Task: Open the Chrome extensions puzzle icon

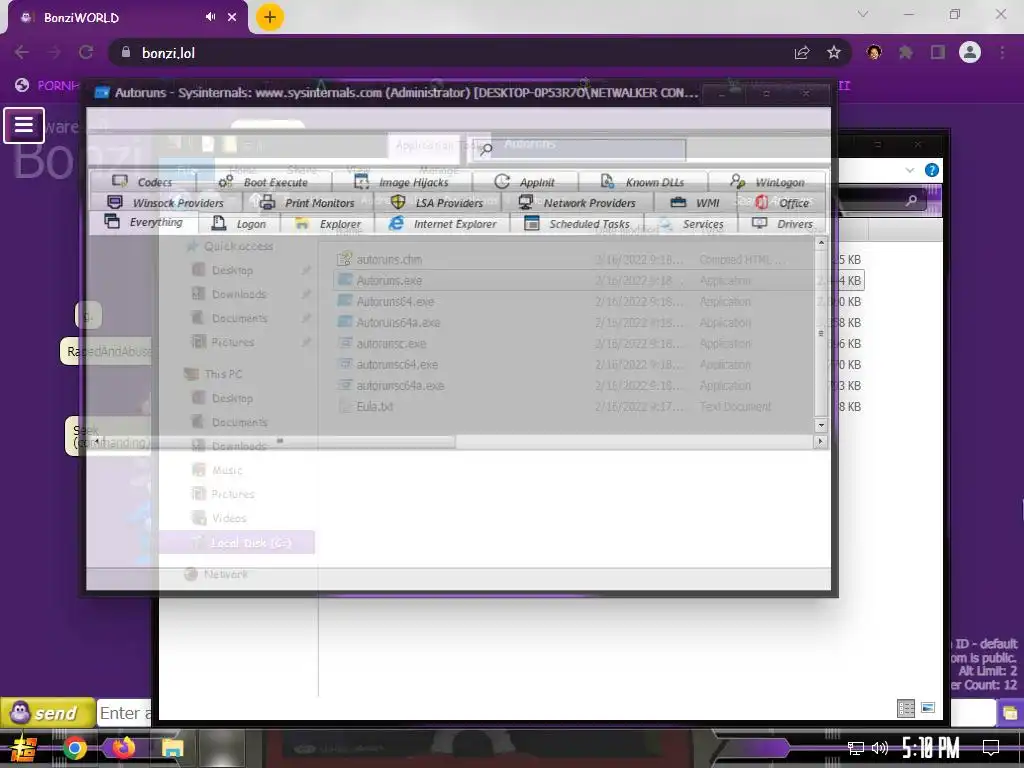Action: [906, 52]
